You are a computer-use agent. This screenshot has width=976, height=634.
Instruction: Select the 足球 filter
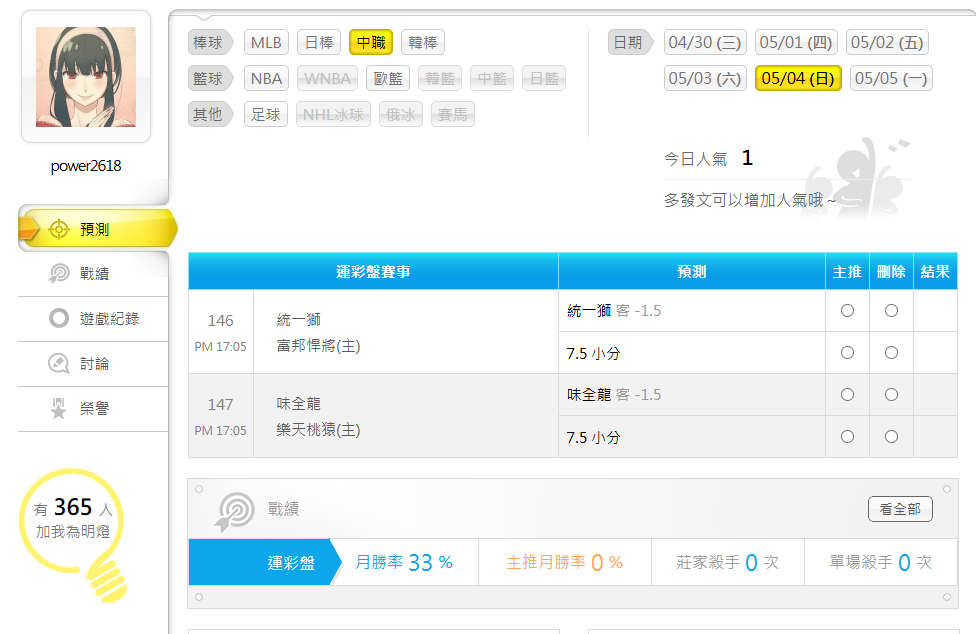(x=266, y=114)
